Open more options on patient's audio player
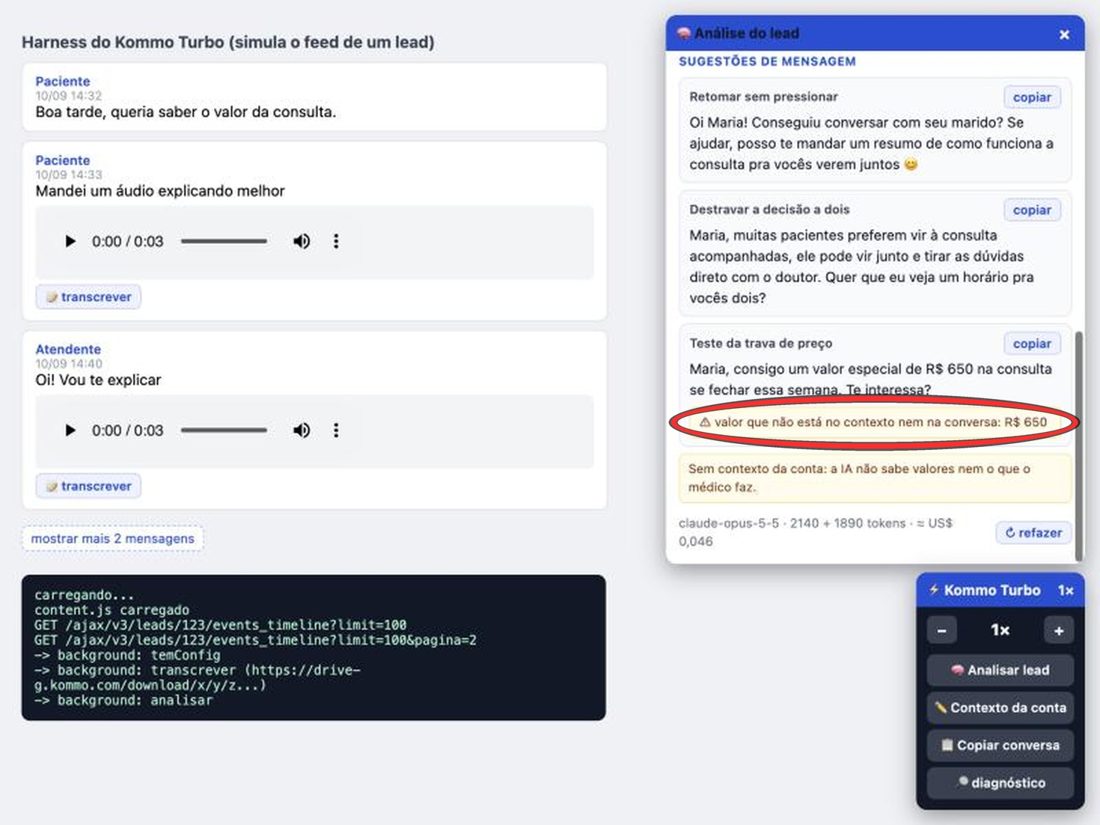The height and width of the screenshot is (825, 1100). point(336,241)
